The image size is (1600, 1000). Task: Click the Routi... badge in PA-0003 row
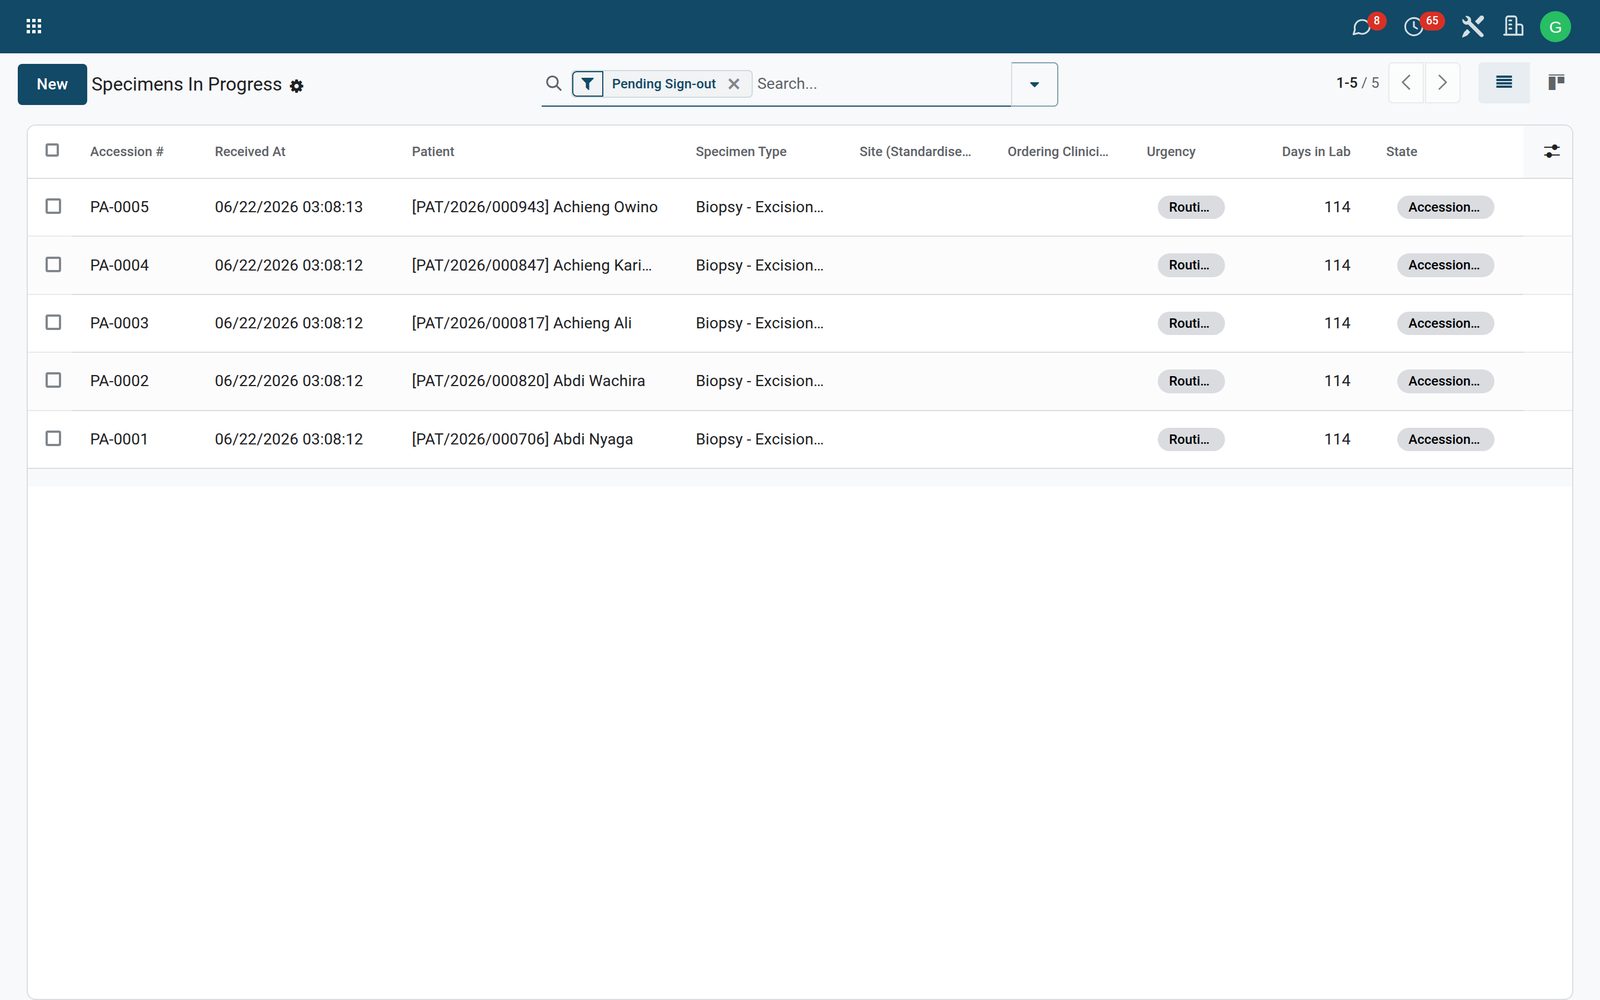1190,323
